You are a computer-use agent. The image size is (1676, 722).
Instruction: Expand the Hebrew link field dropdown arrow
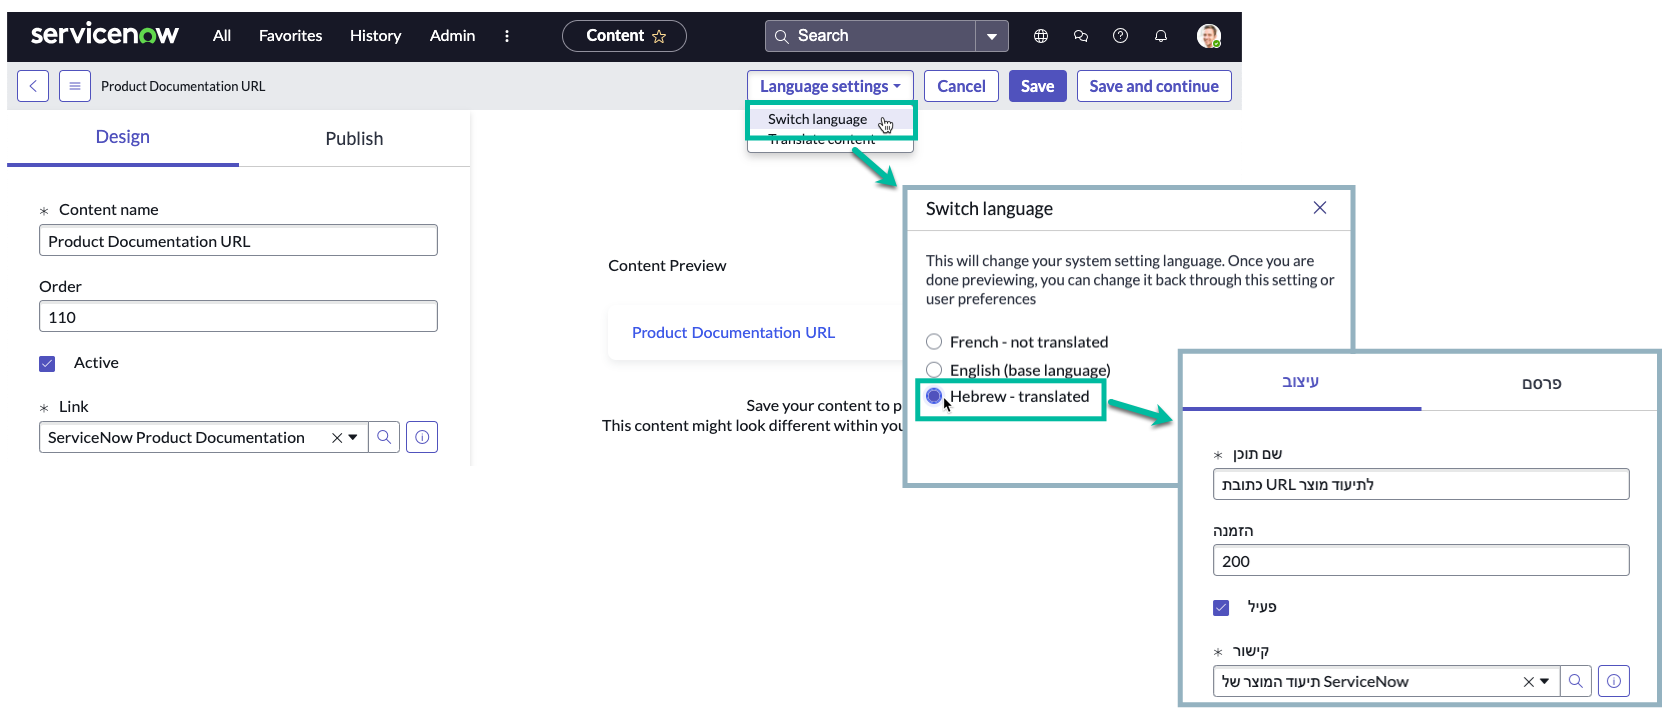click(1545, 682)
